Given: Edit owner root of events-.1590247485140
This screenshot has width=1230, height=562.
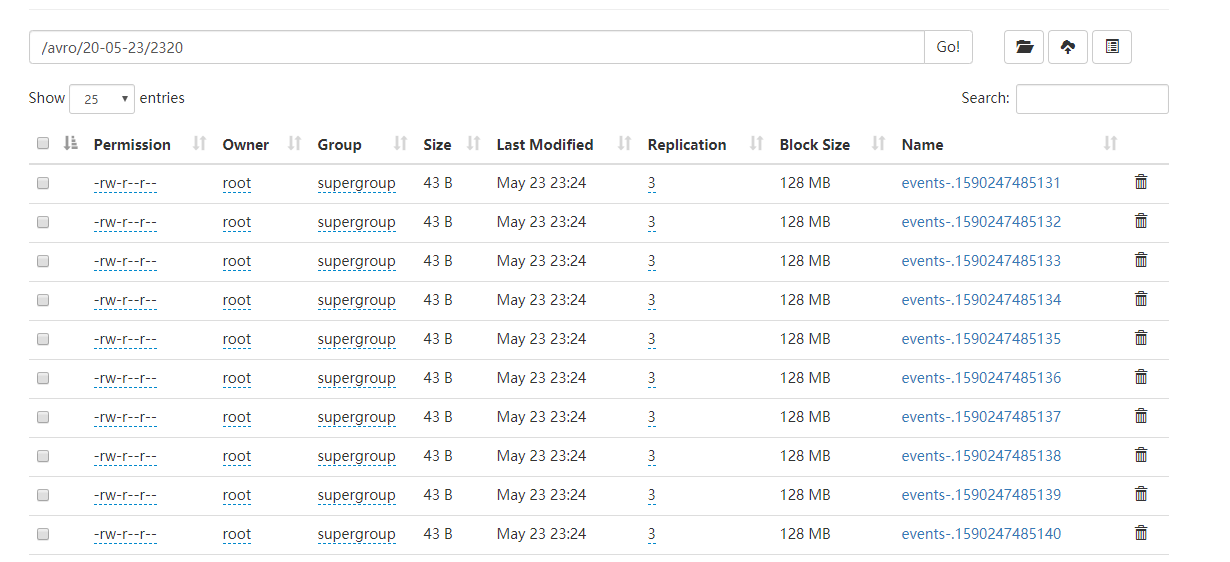Looking at the screenshot, I should (x=237, y=534).
